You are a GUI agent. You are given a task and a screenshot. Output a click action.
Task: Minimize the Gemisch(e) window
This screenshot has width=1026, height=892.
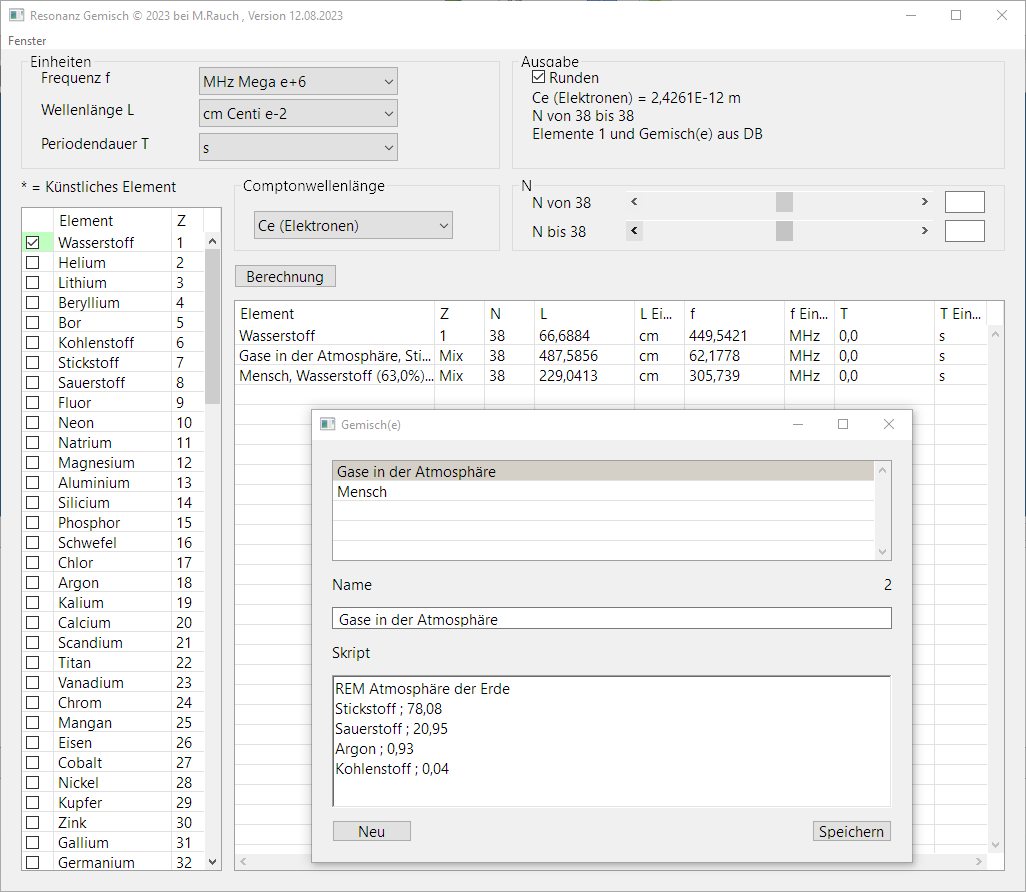click(x=798, y=424)
